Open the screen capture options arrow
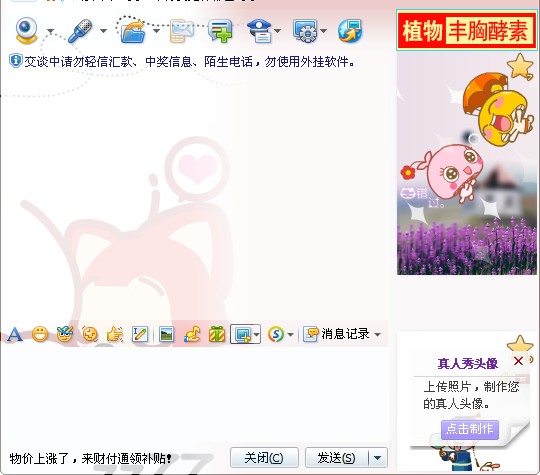Image resolution: width=540 pixels, height=475 pixels. [256, 334]
